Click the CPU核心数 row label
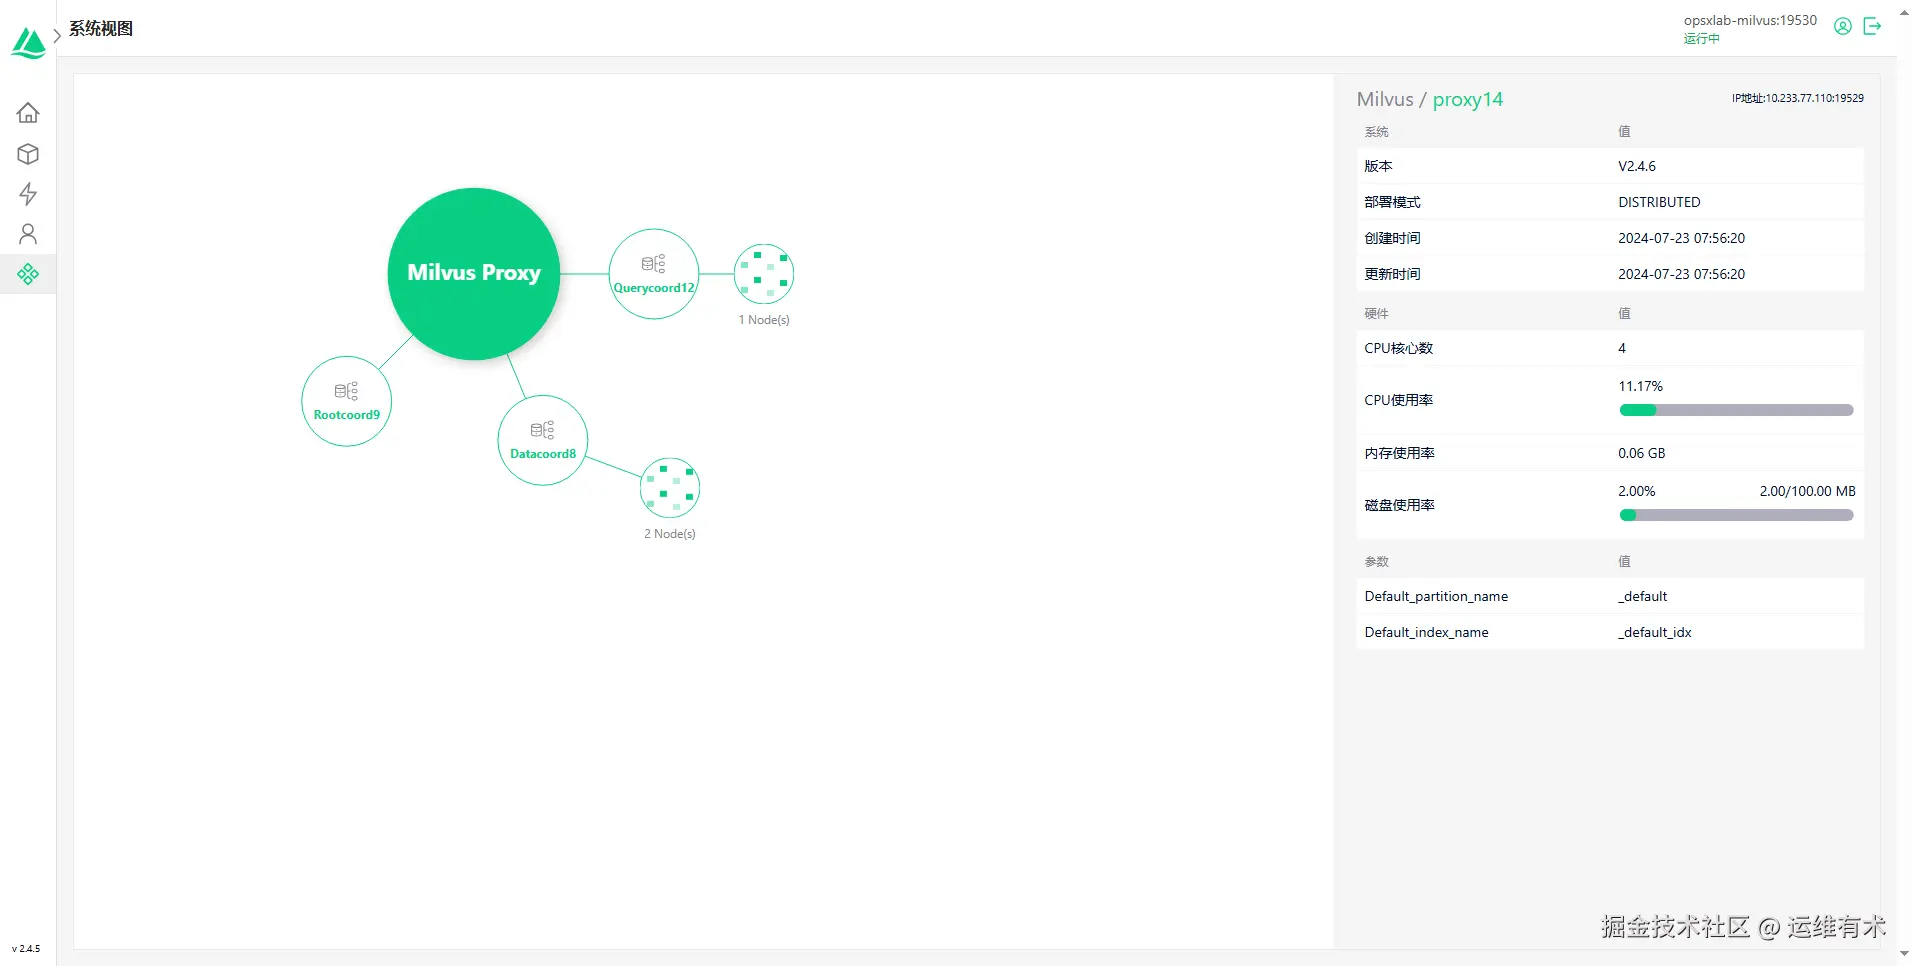1912x966 pixels. (1399, 348)
